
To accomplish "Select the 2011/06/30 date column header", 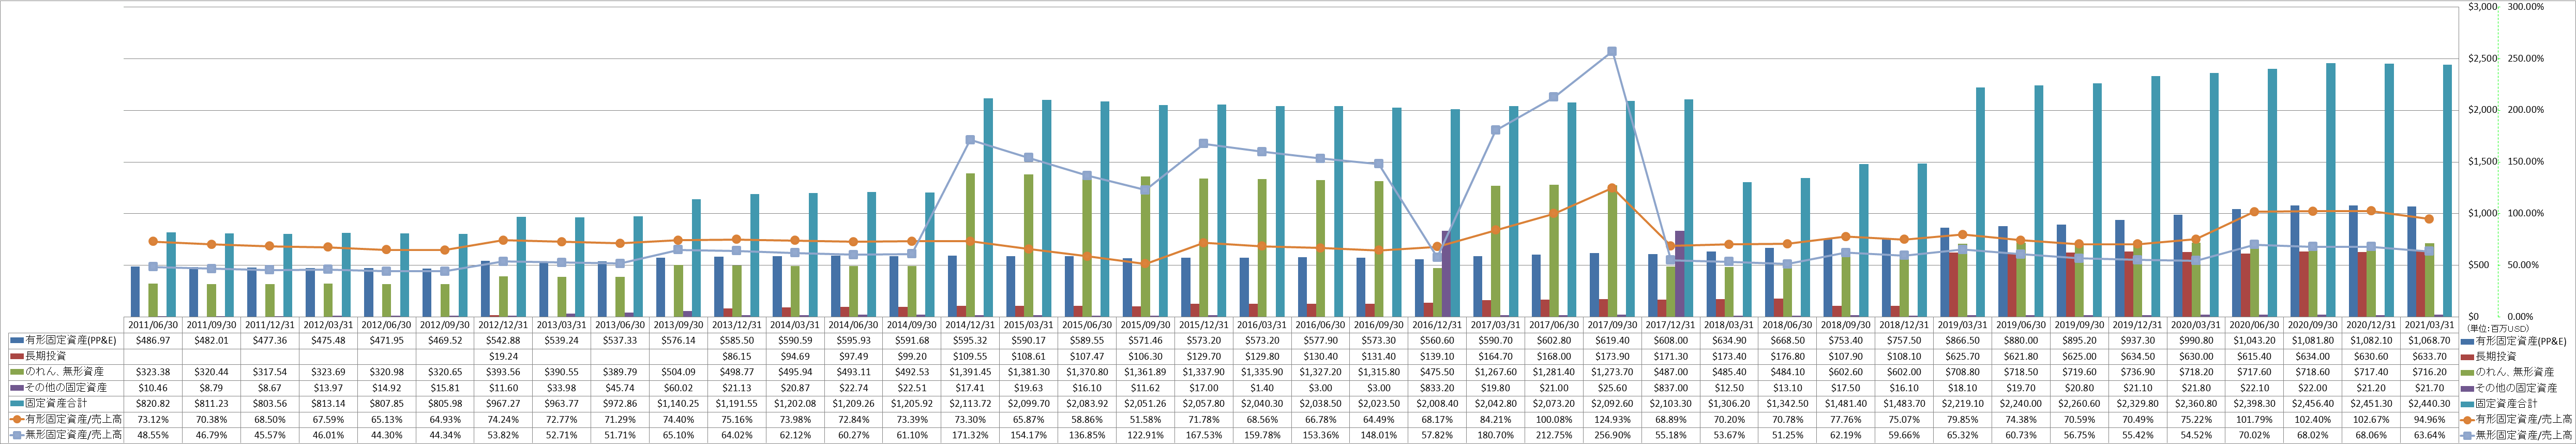I will coord(153,325).
